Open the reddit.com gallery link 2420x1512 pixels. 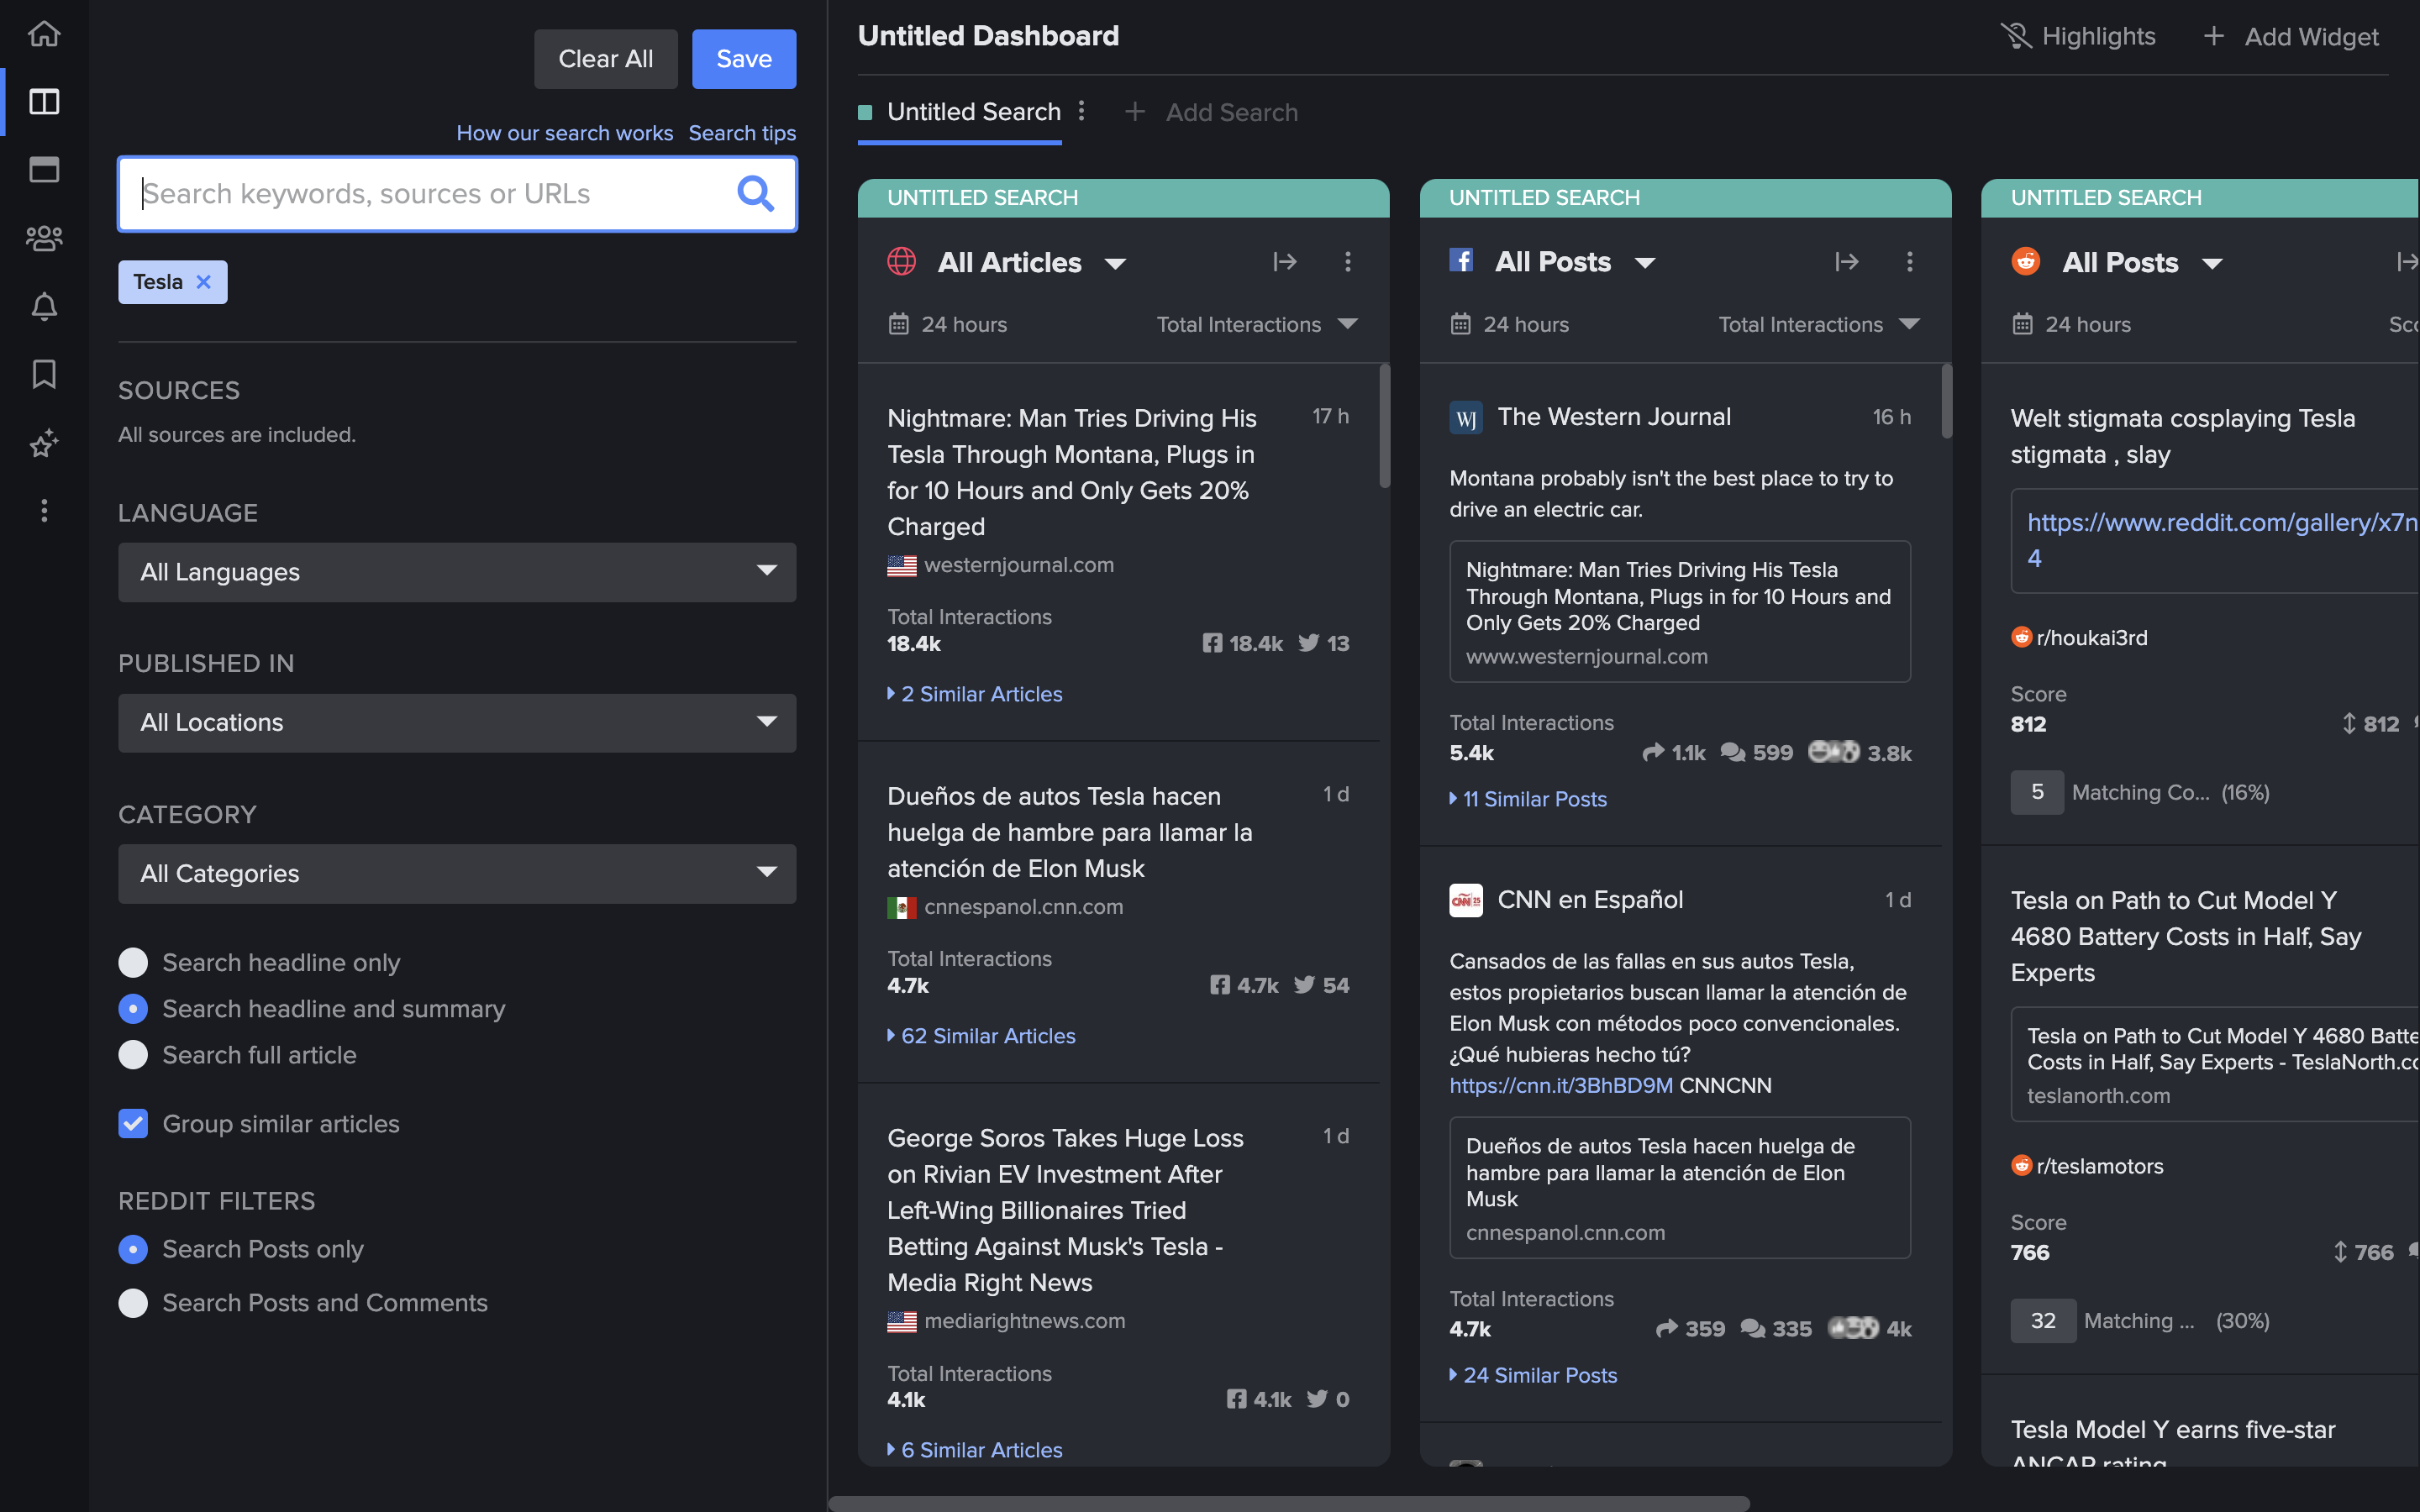click(x=2222, y=540)
